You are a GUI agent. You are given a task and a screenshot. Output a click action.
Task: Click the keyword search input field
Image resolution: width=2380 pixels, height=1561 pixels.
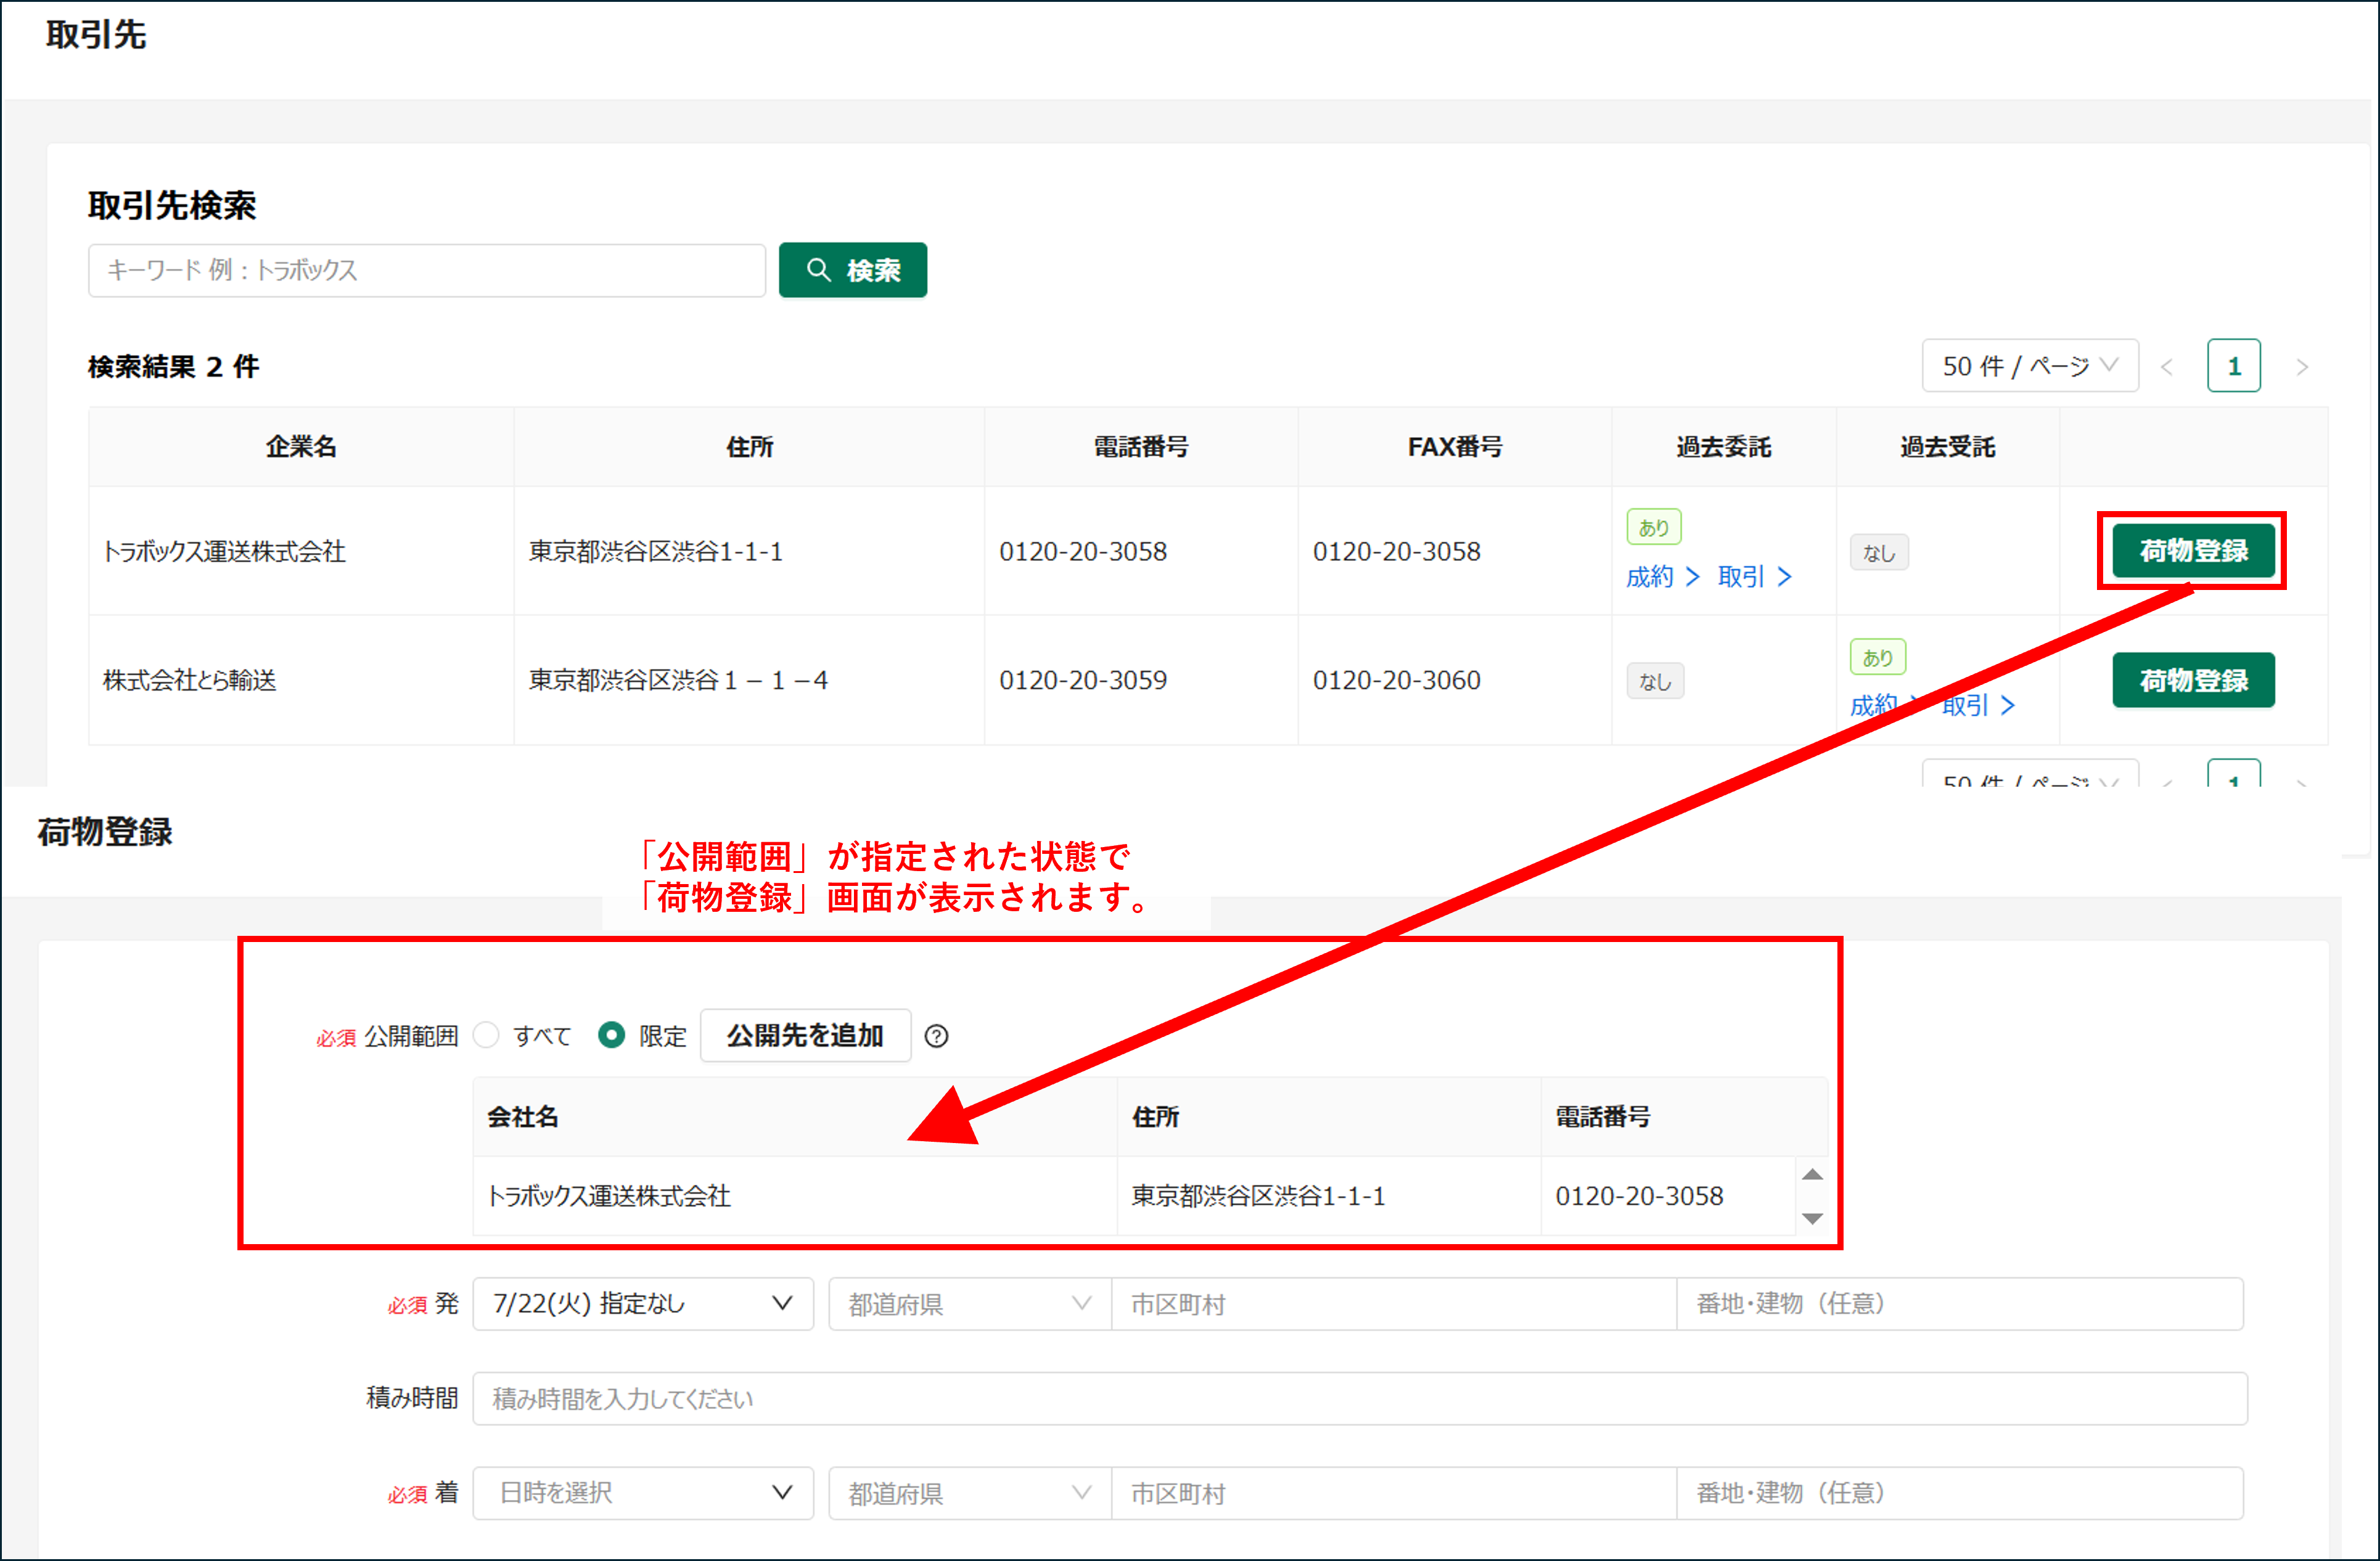pyautogui.click(x=427, y=270)
